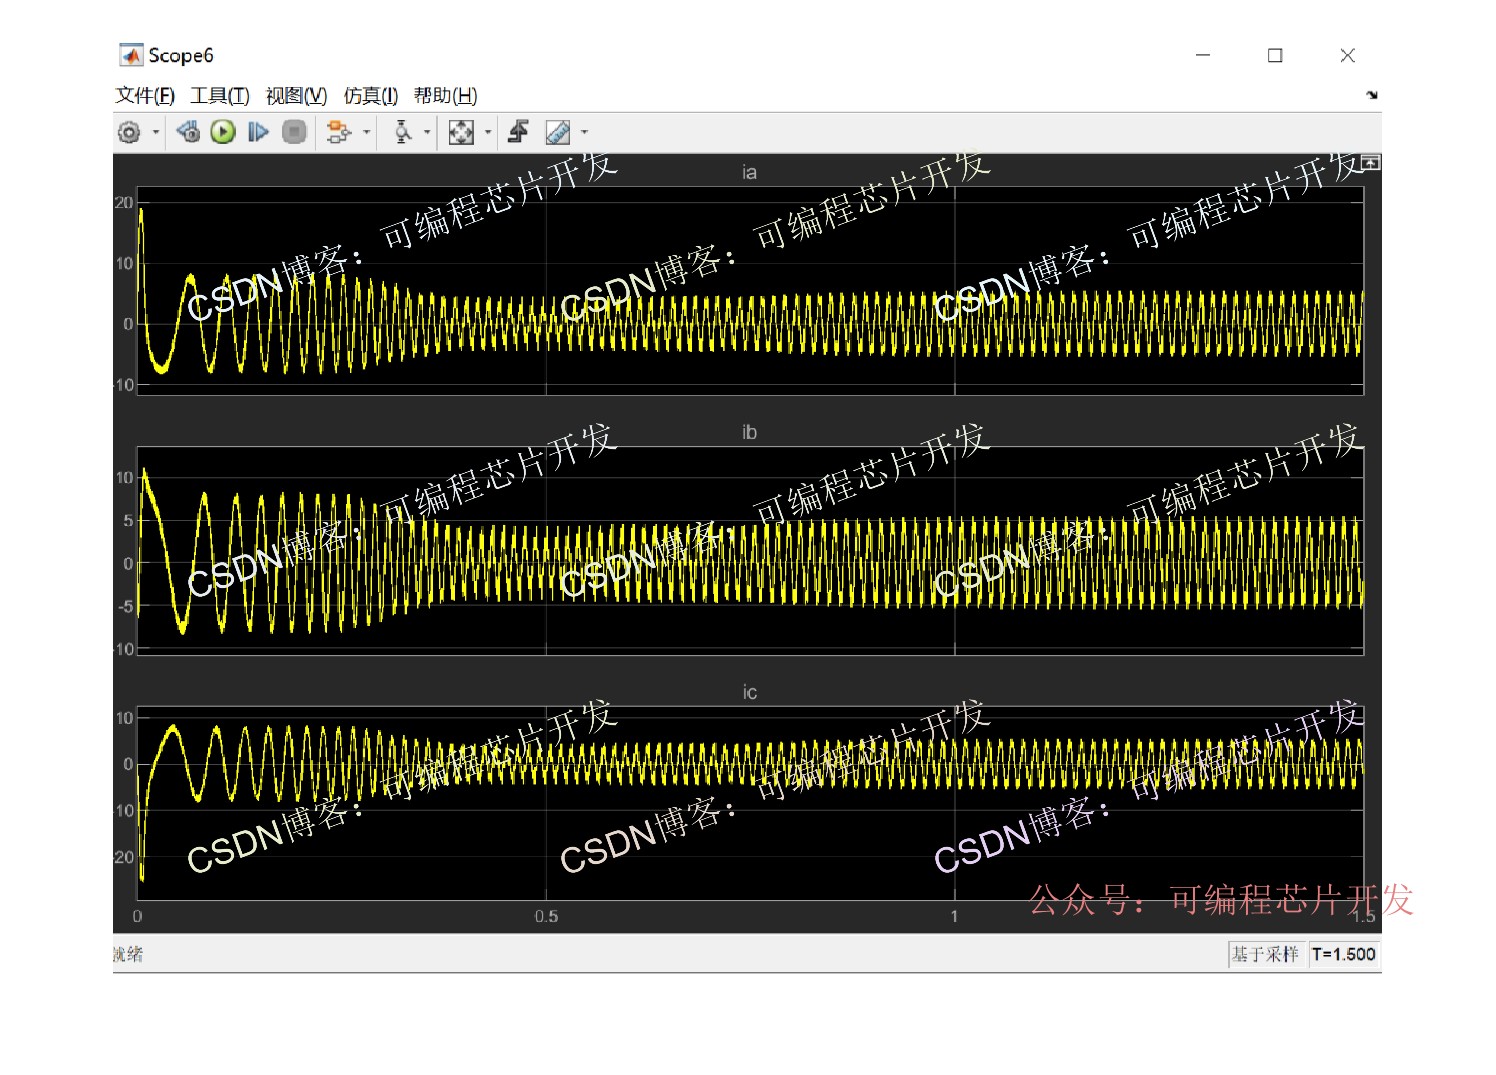Click the scope maximize-axes icon in plot corner
This screenshot has width=1496, height=1075.
coord(1371,163)
